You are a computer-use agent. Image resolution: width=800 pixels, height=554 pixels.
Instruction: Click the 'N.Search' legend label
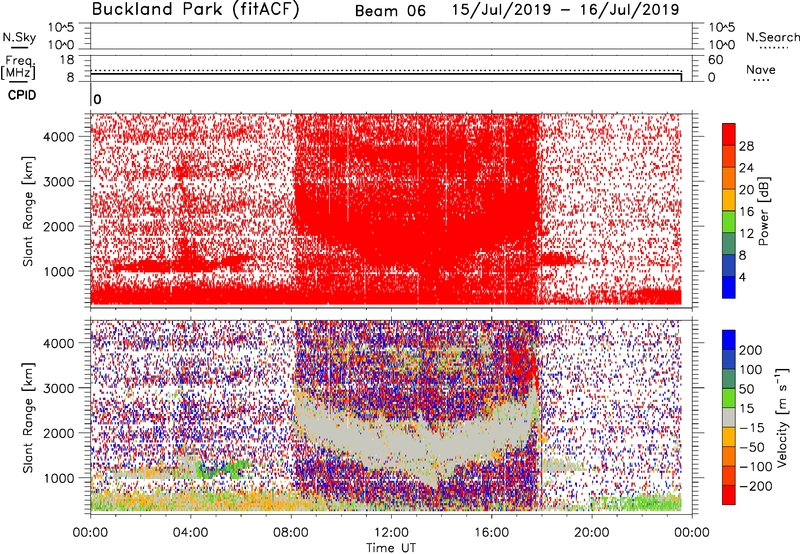click(x=772, y=37)
